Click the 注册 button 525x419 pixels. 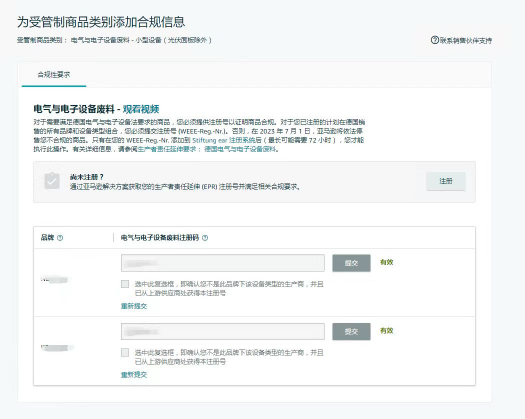tap(446, 181)
